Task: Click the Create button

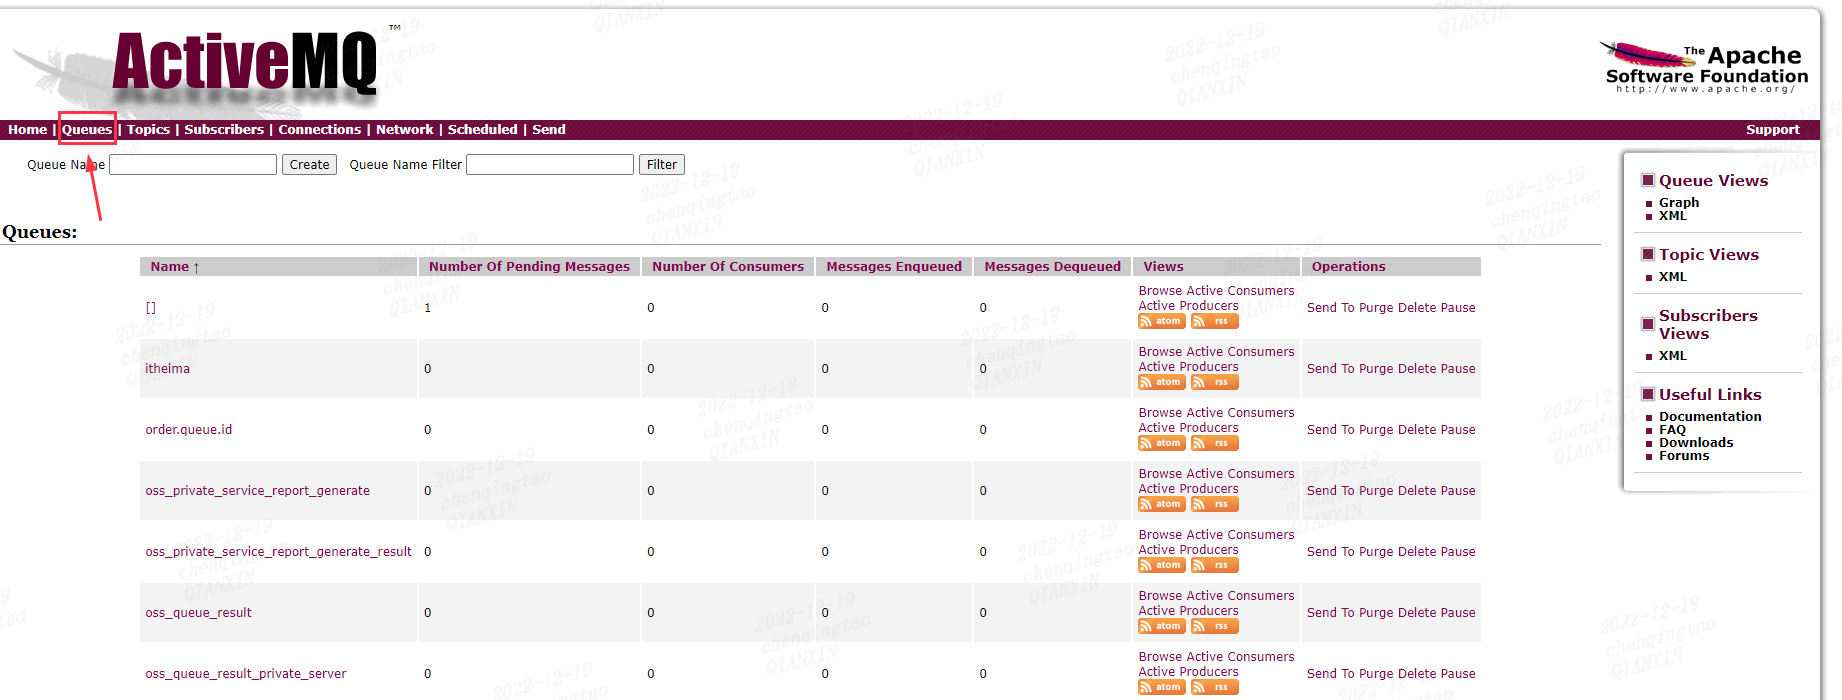Action: pyautogui.click(x=309, y=165)
